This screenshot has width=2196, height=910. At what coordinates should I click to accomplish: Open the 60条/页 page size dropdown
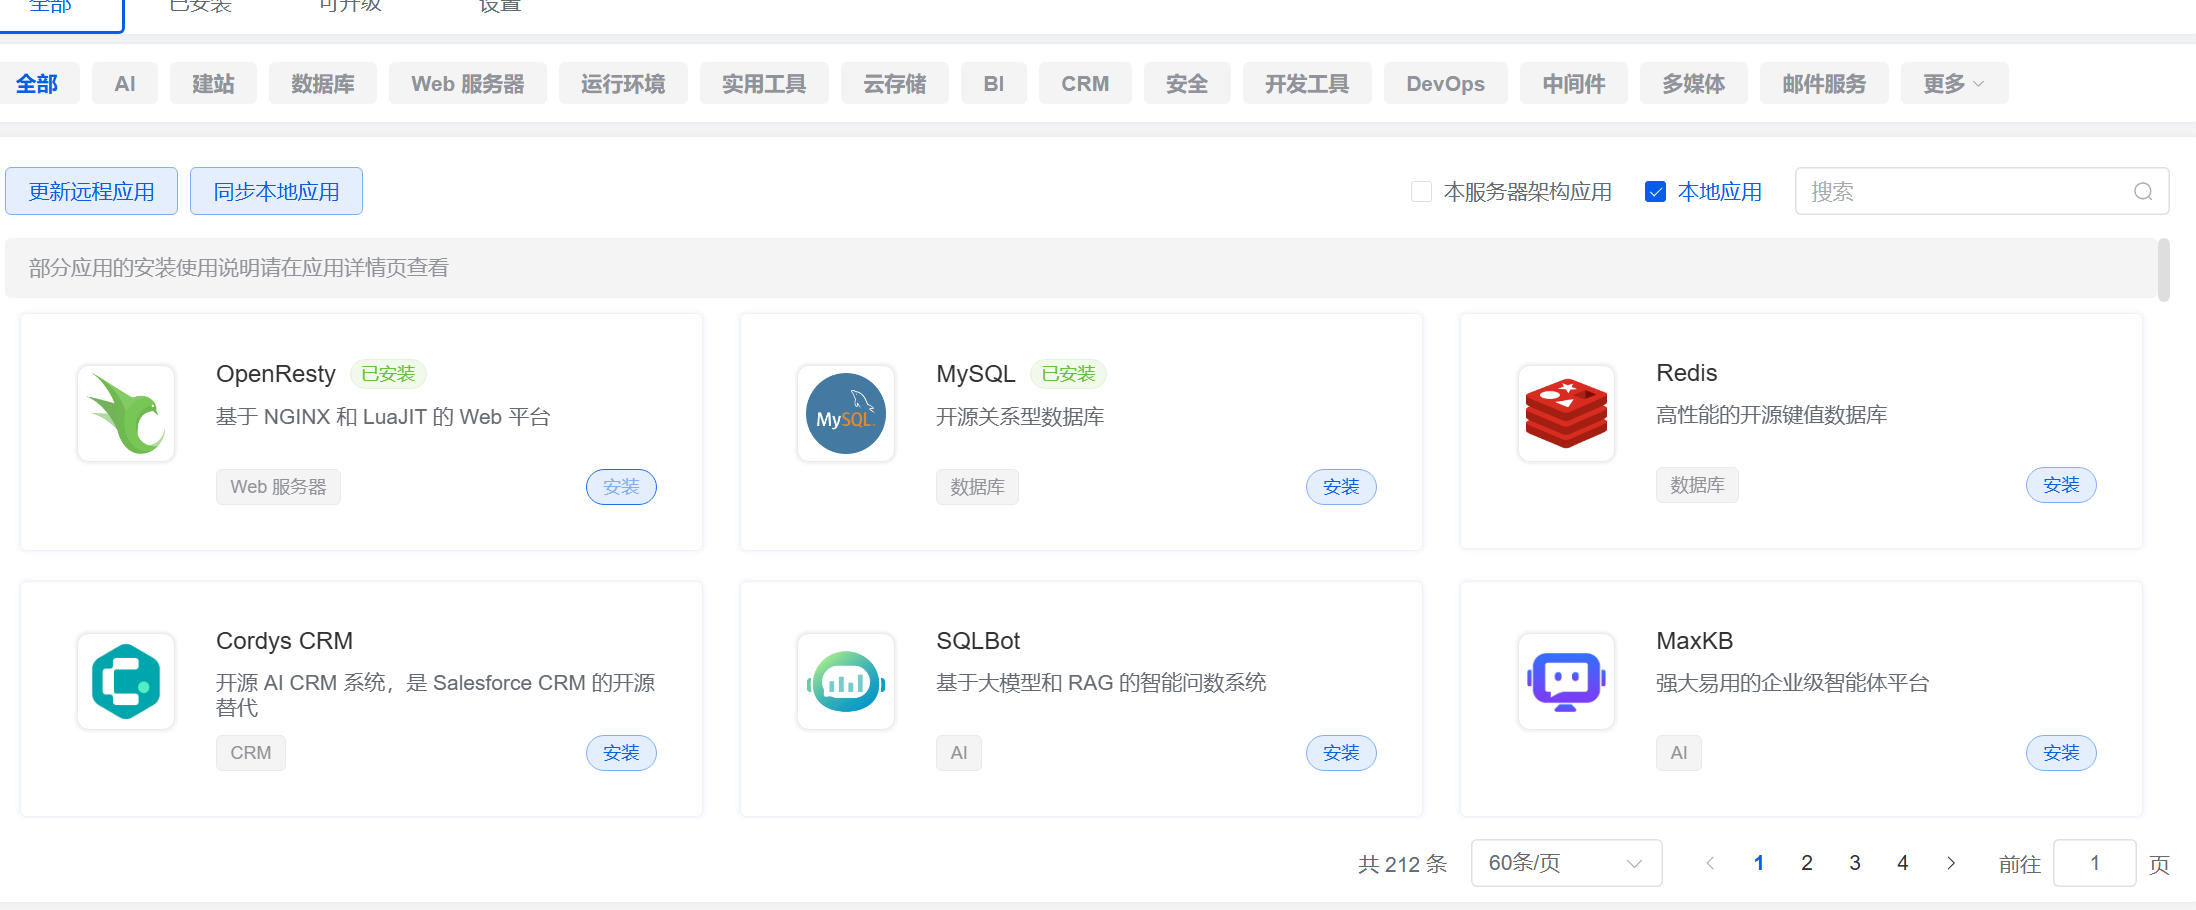click(1565, 863)
